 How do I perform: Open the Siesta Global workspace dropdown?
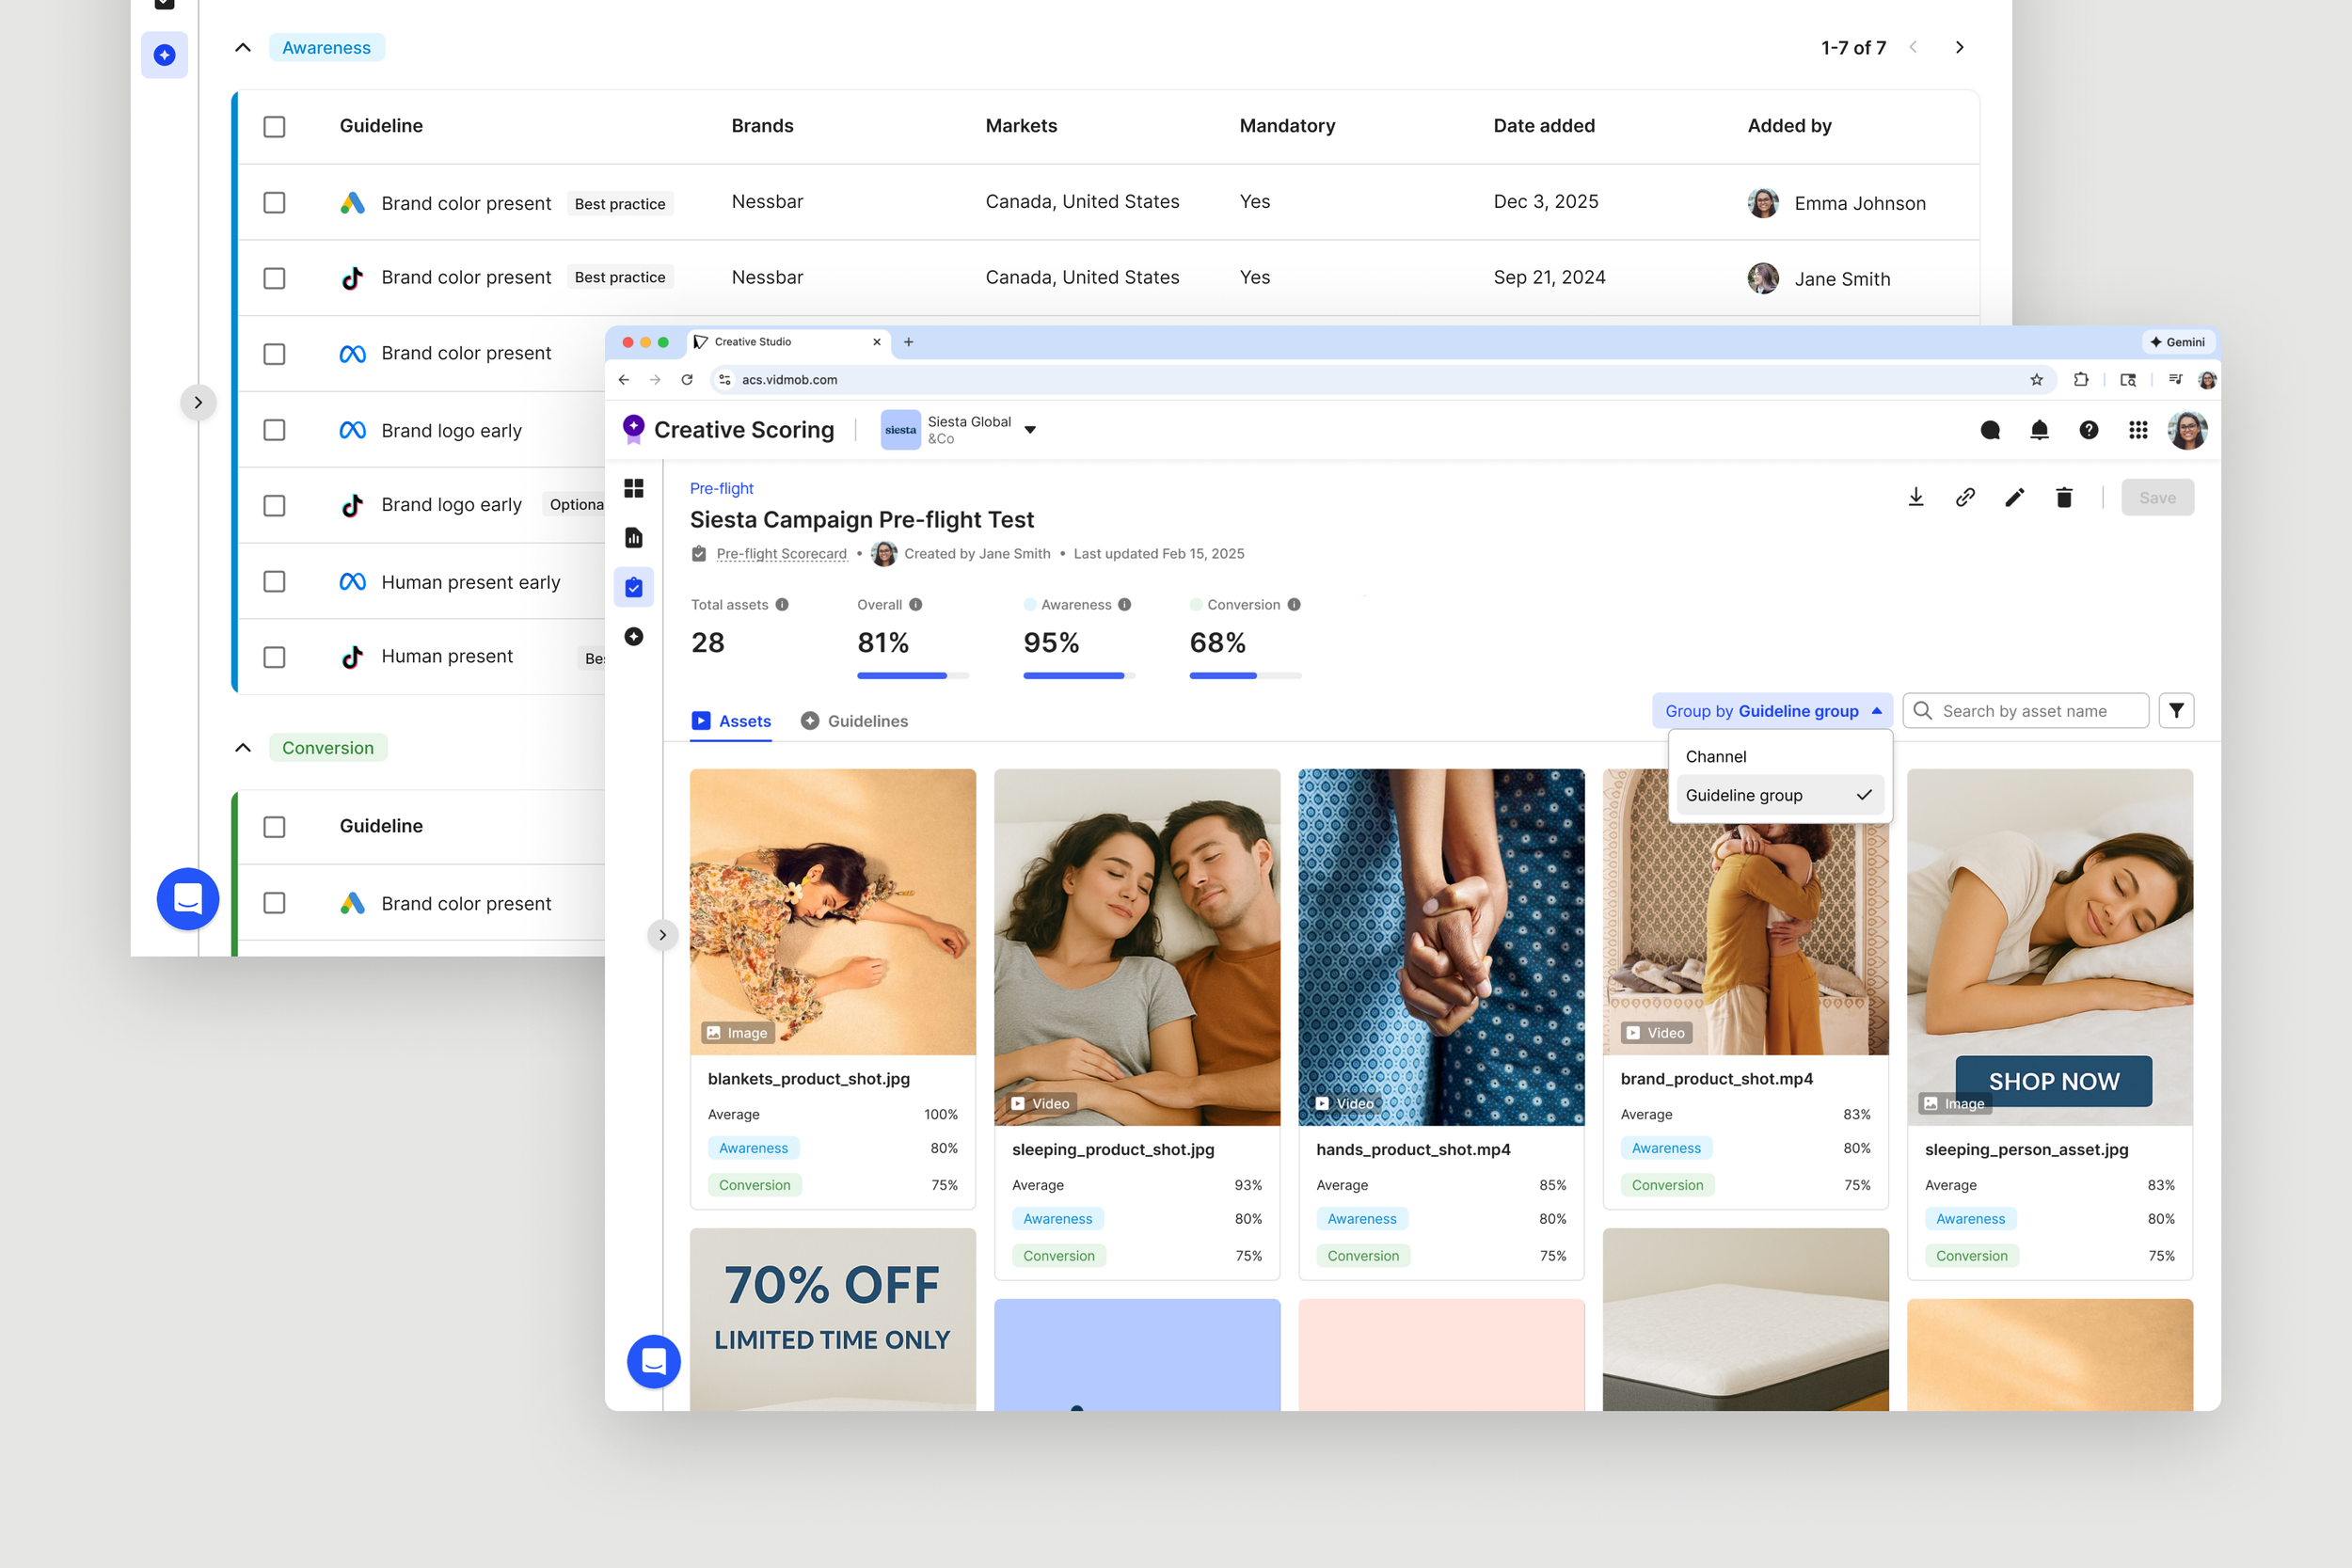point(1030,430)
